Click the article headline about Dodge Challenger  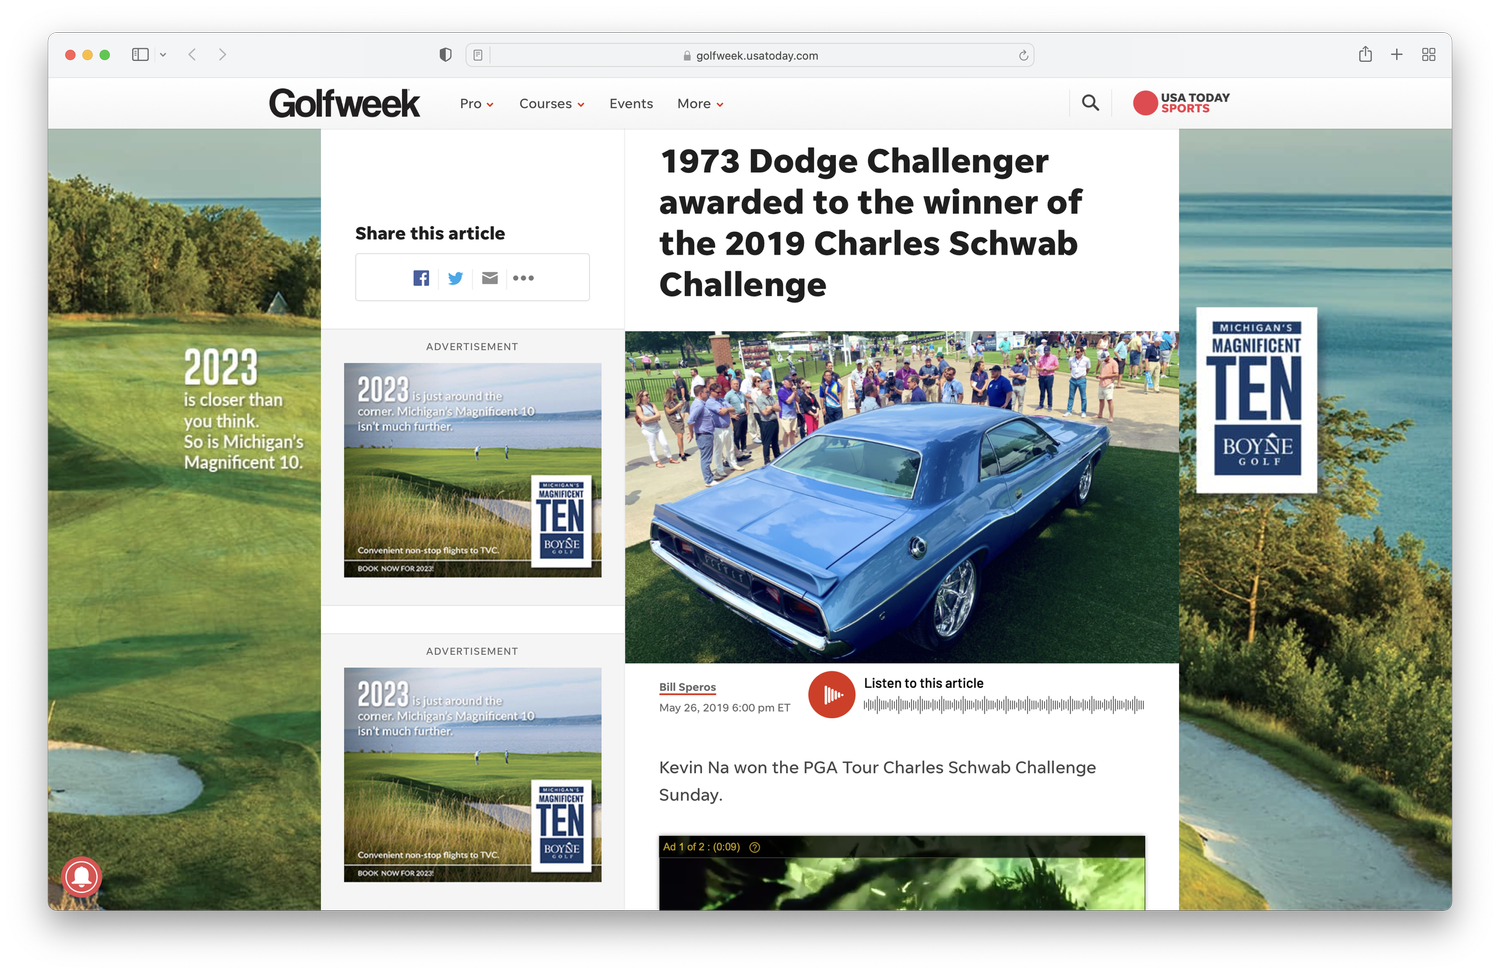pos(870,223)
